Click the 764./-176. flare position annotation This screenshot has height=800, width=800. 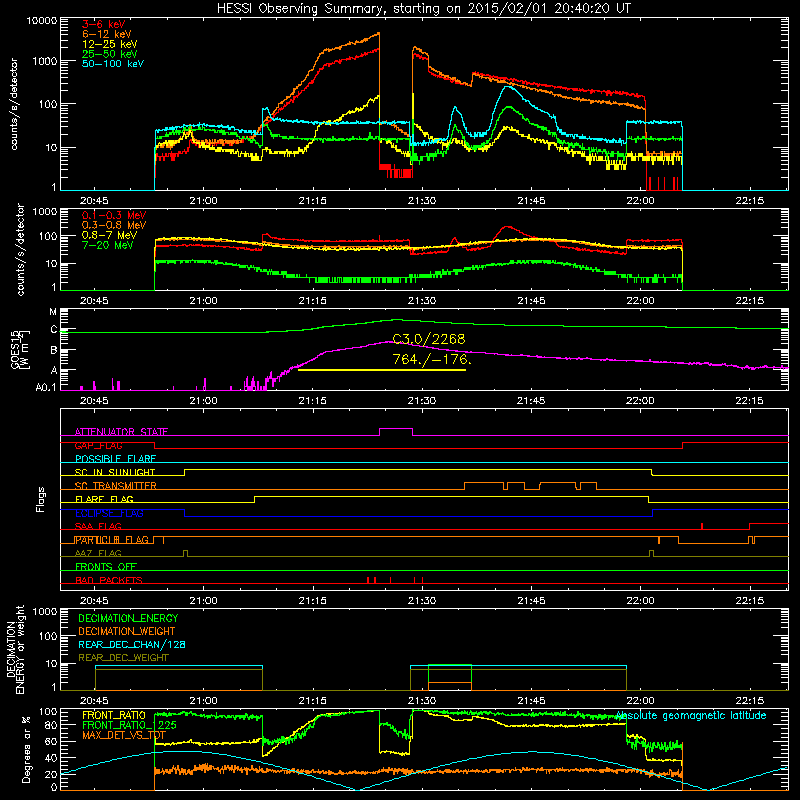[x=432, y=359]
